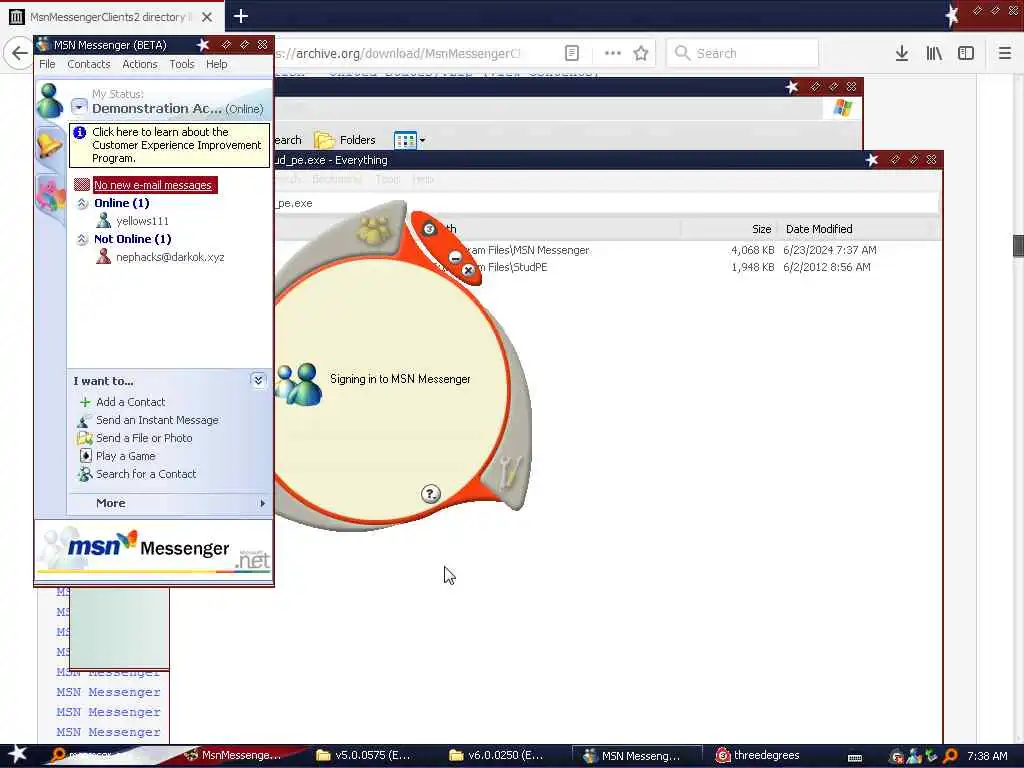Click the blue info icon in the notification box
Viewport: 1024px width, 768px height.
coord(80,133)
